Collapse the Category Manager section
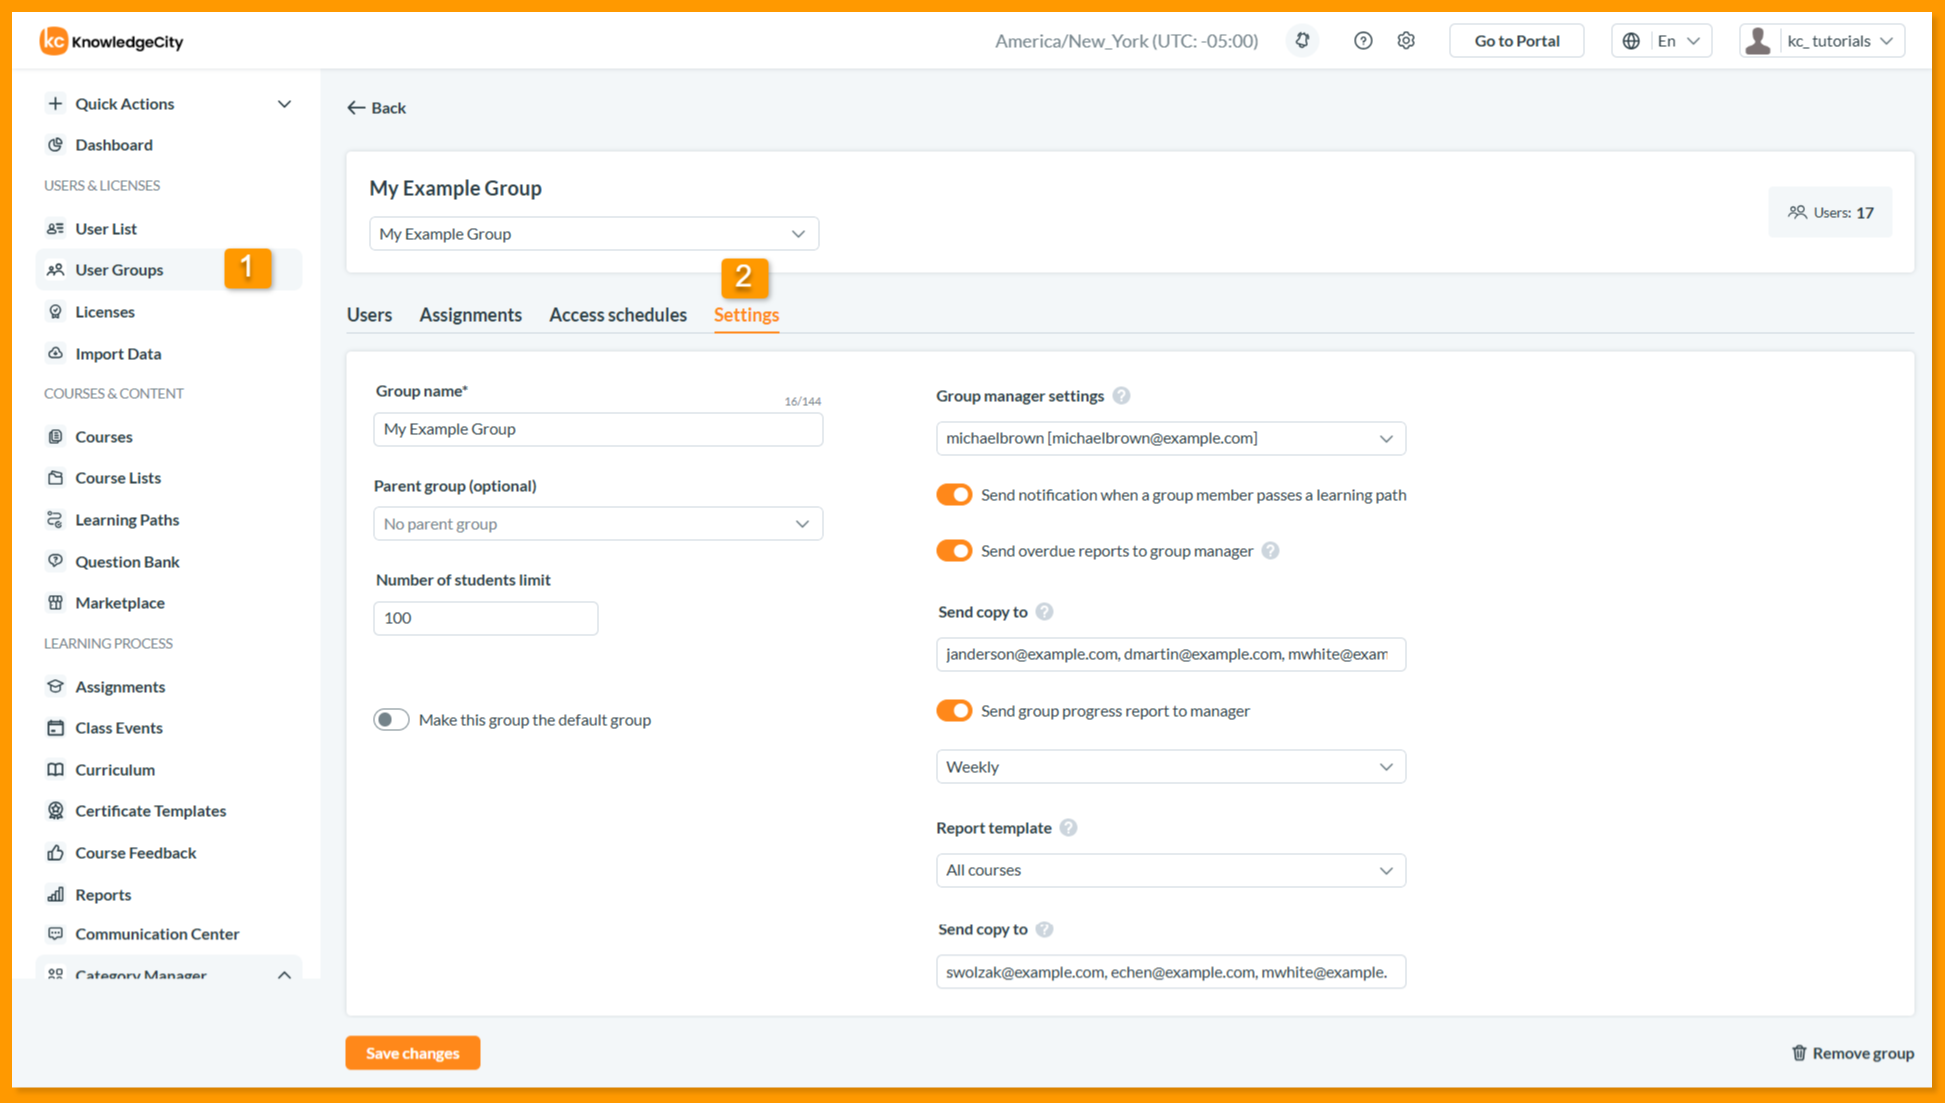Viewport: 1945px width, 1103px height. pyautogui.click(x=284, y=975)
